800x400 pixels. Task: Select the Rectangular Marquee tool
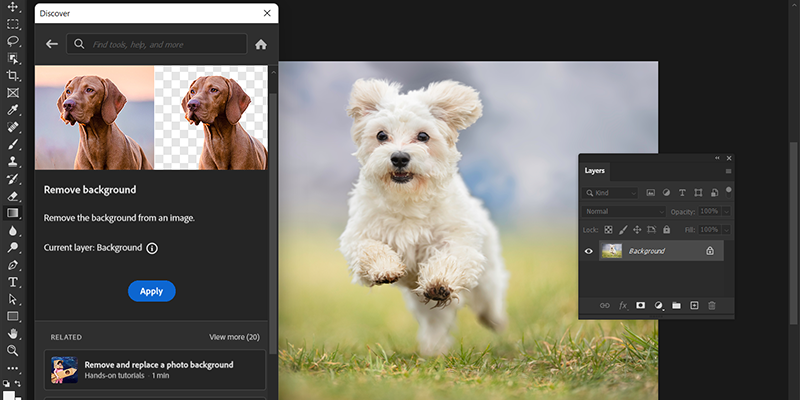click(13, 24)
